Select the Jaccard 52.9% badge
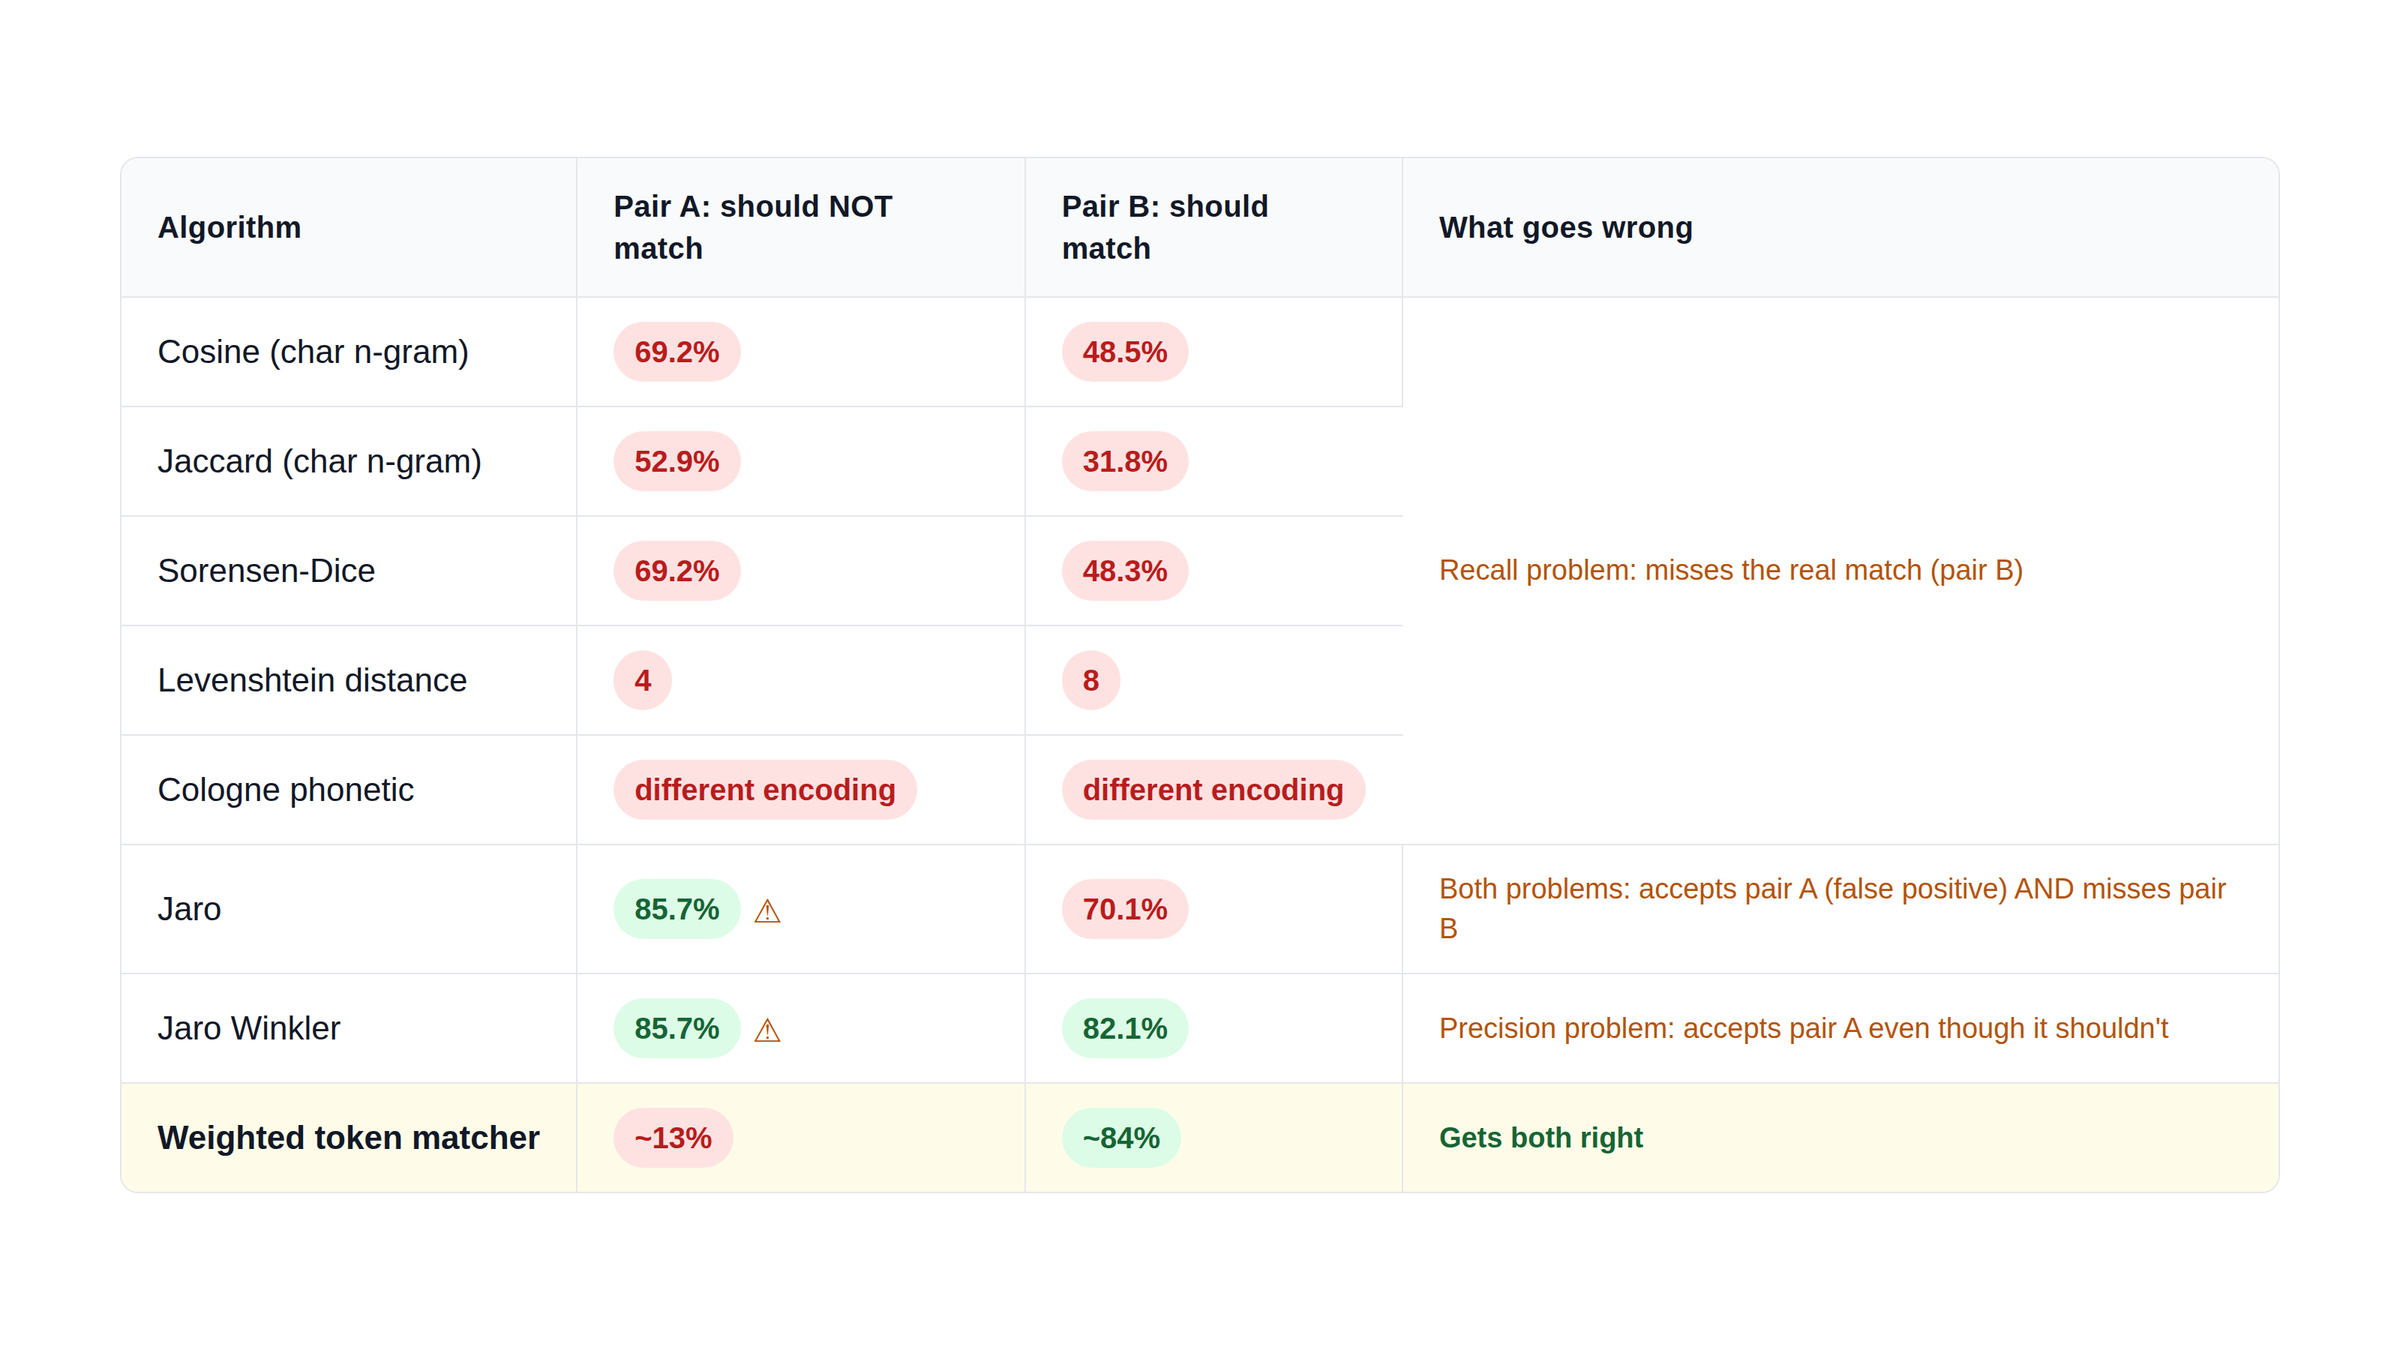This screenshot has height=1350, width=2400. (x=677, y=461)
